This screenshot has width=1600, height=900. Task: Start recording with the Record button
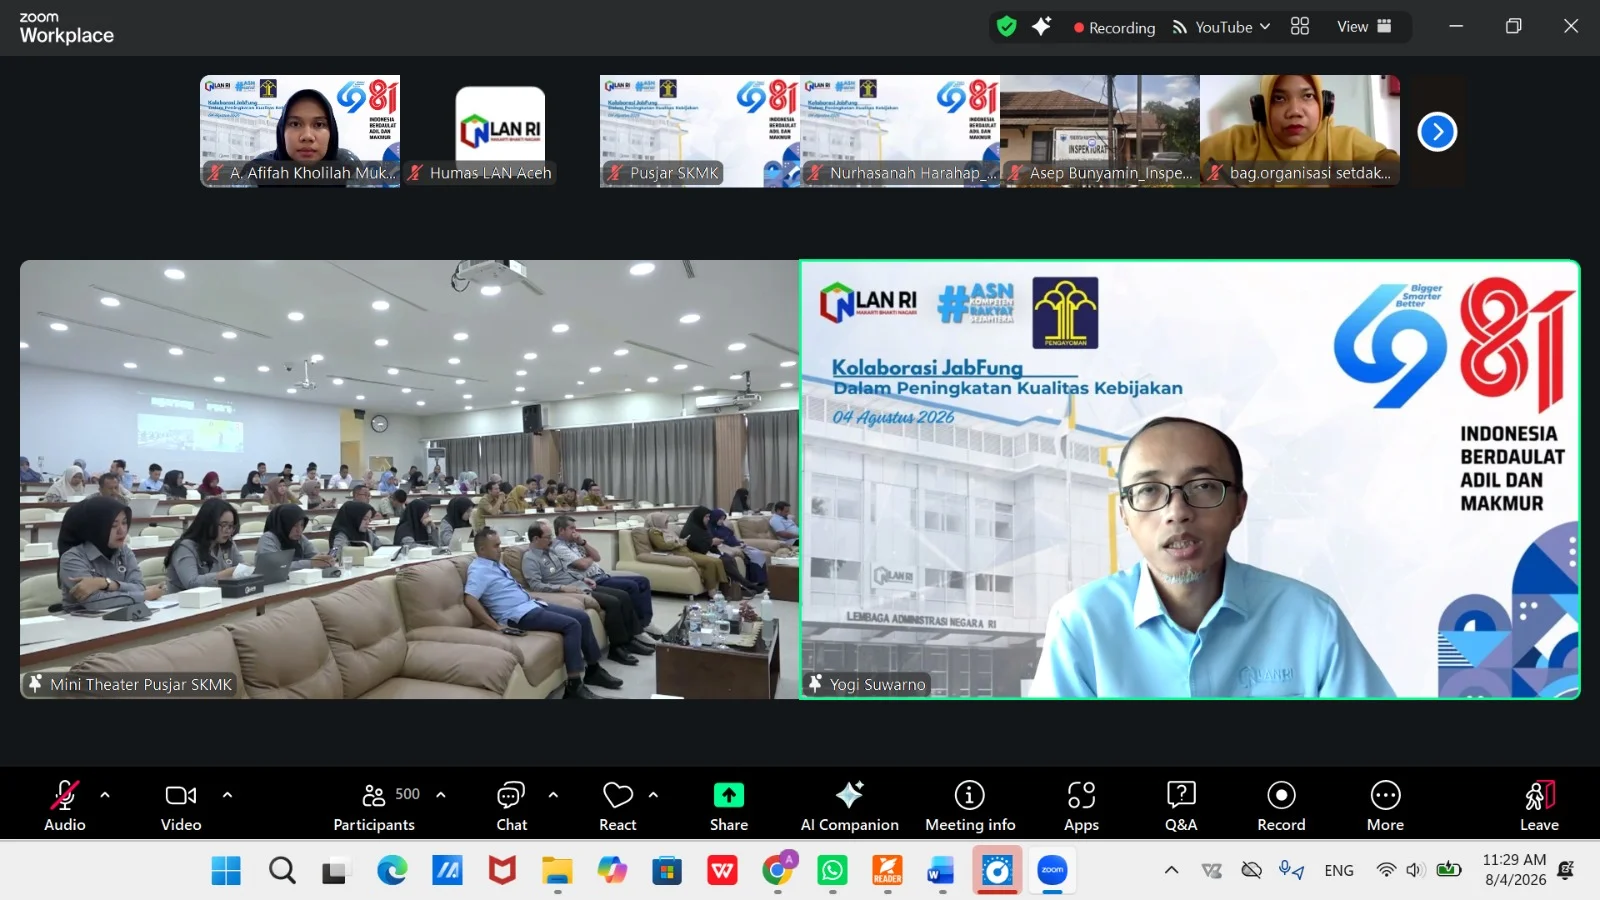tap(1281, 806)
